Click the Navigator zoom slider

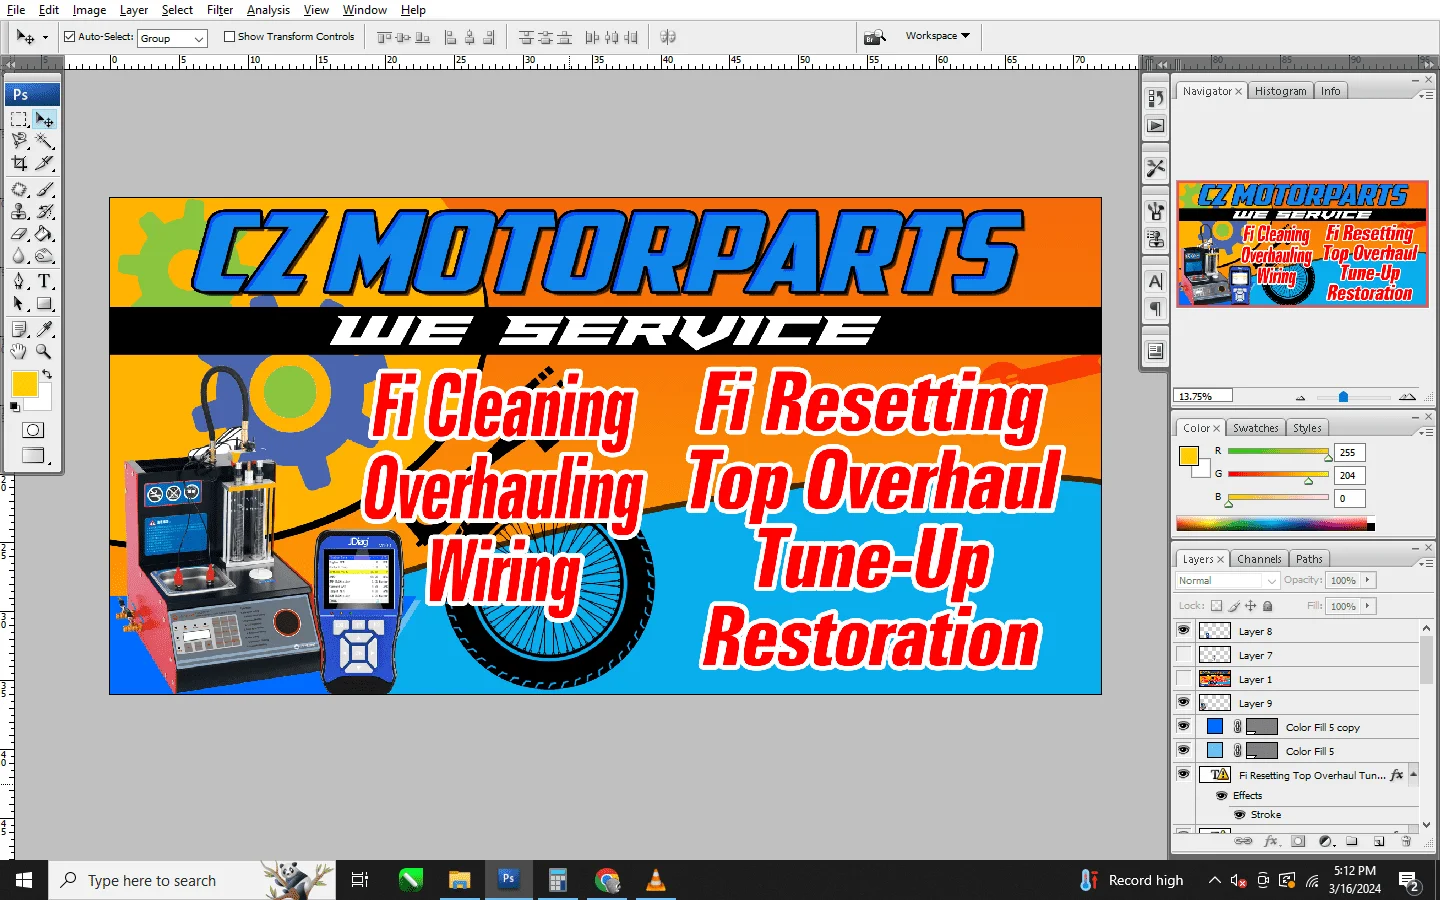tap(1343, 397)
